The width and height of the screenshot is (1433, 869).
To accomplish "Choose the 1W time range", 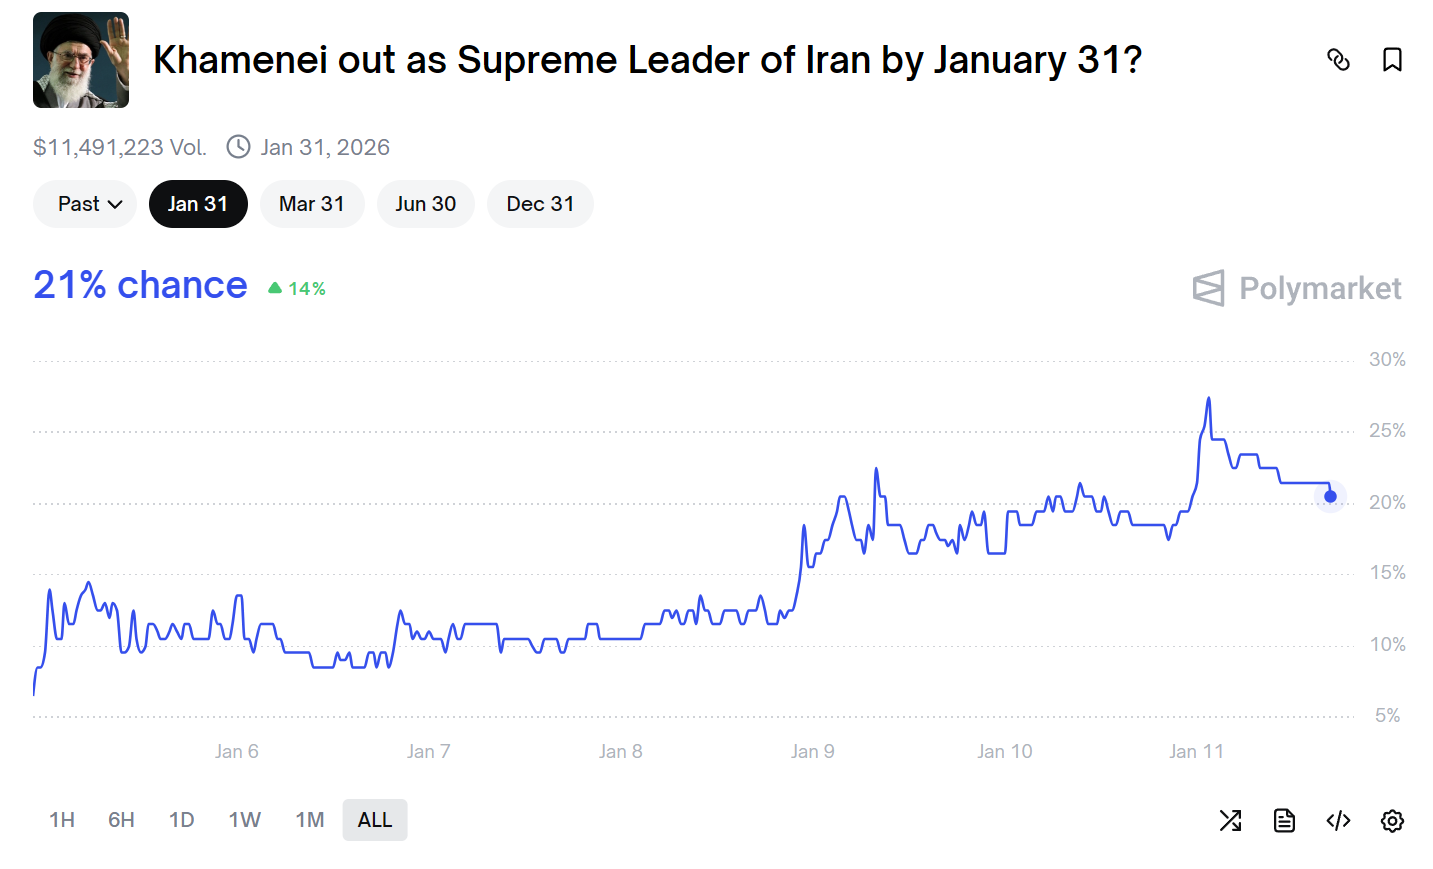I will pyautogui.click(x=244, y=820).
